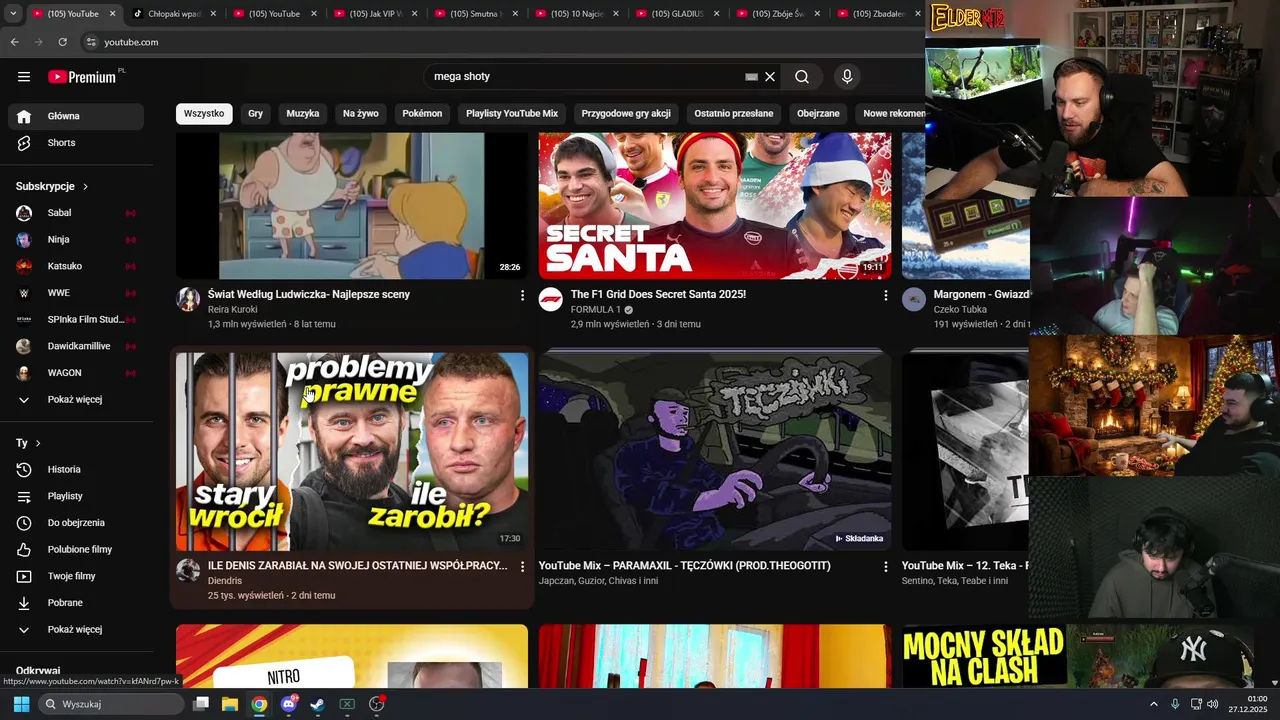Play the problemy prawne thumbnail

click(352, 451)
